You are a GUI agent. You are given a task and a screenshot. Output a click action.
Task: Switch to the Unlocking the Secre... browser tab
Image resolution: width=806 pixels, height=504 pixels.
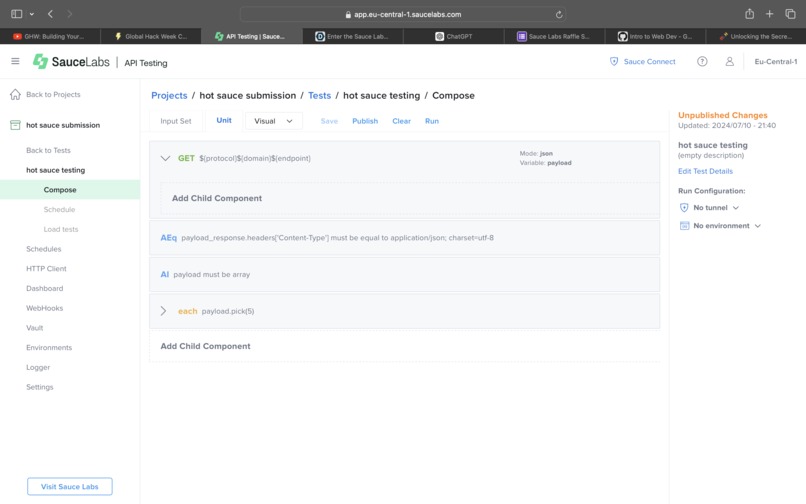point(756,36)
